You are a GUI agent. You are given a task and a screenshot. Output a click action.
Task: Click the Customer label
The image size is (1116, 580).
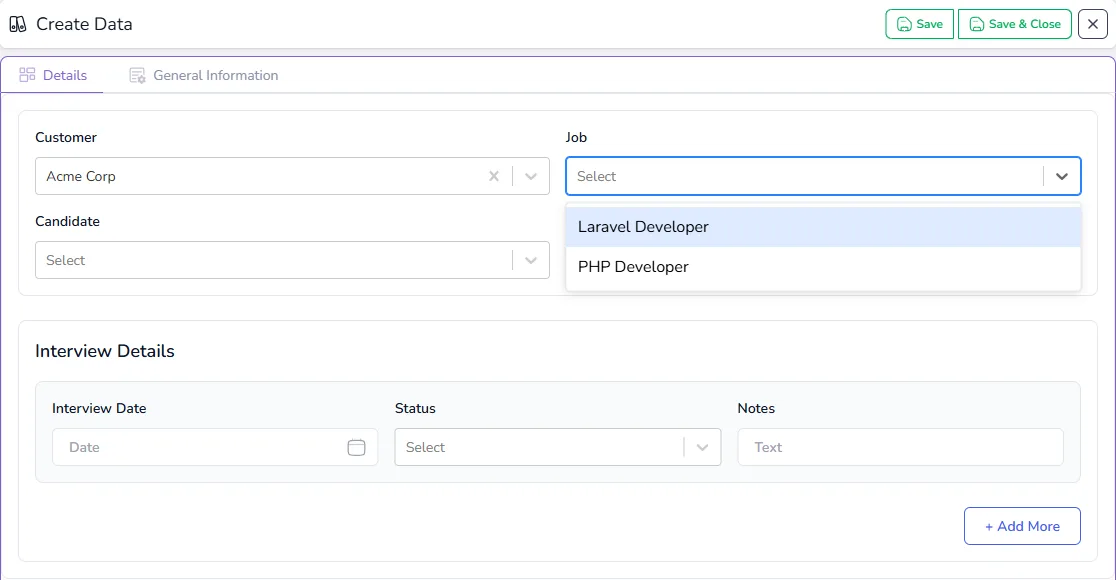(66, 137)
